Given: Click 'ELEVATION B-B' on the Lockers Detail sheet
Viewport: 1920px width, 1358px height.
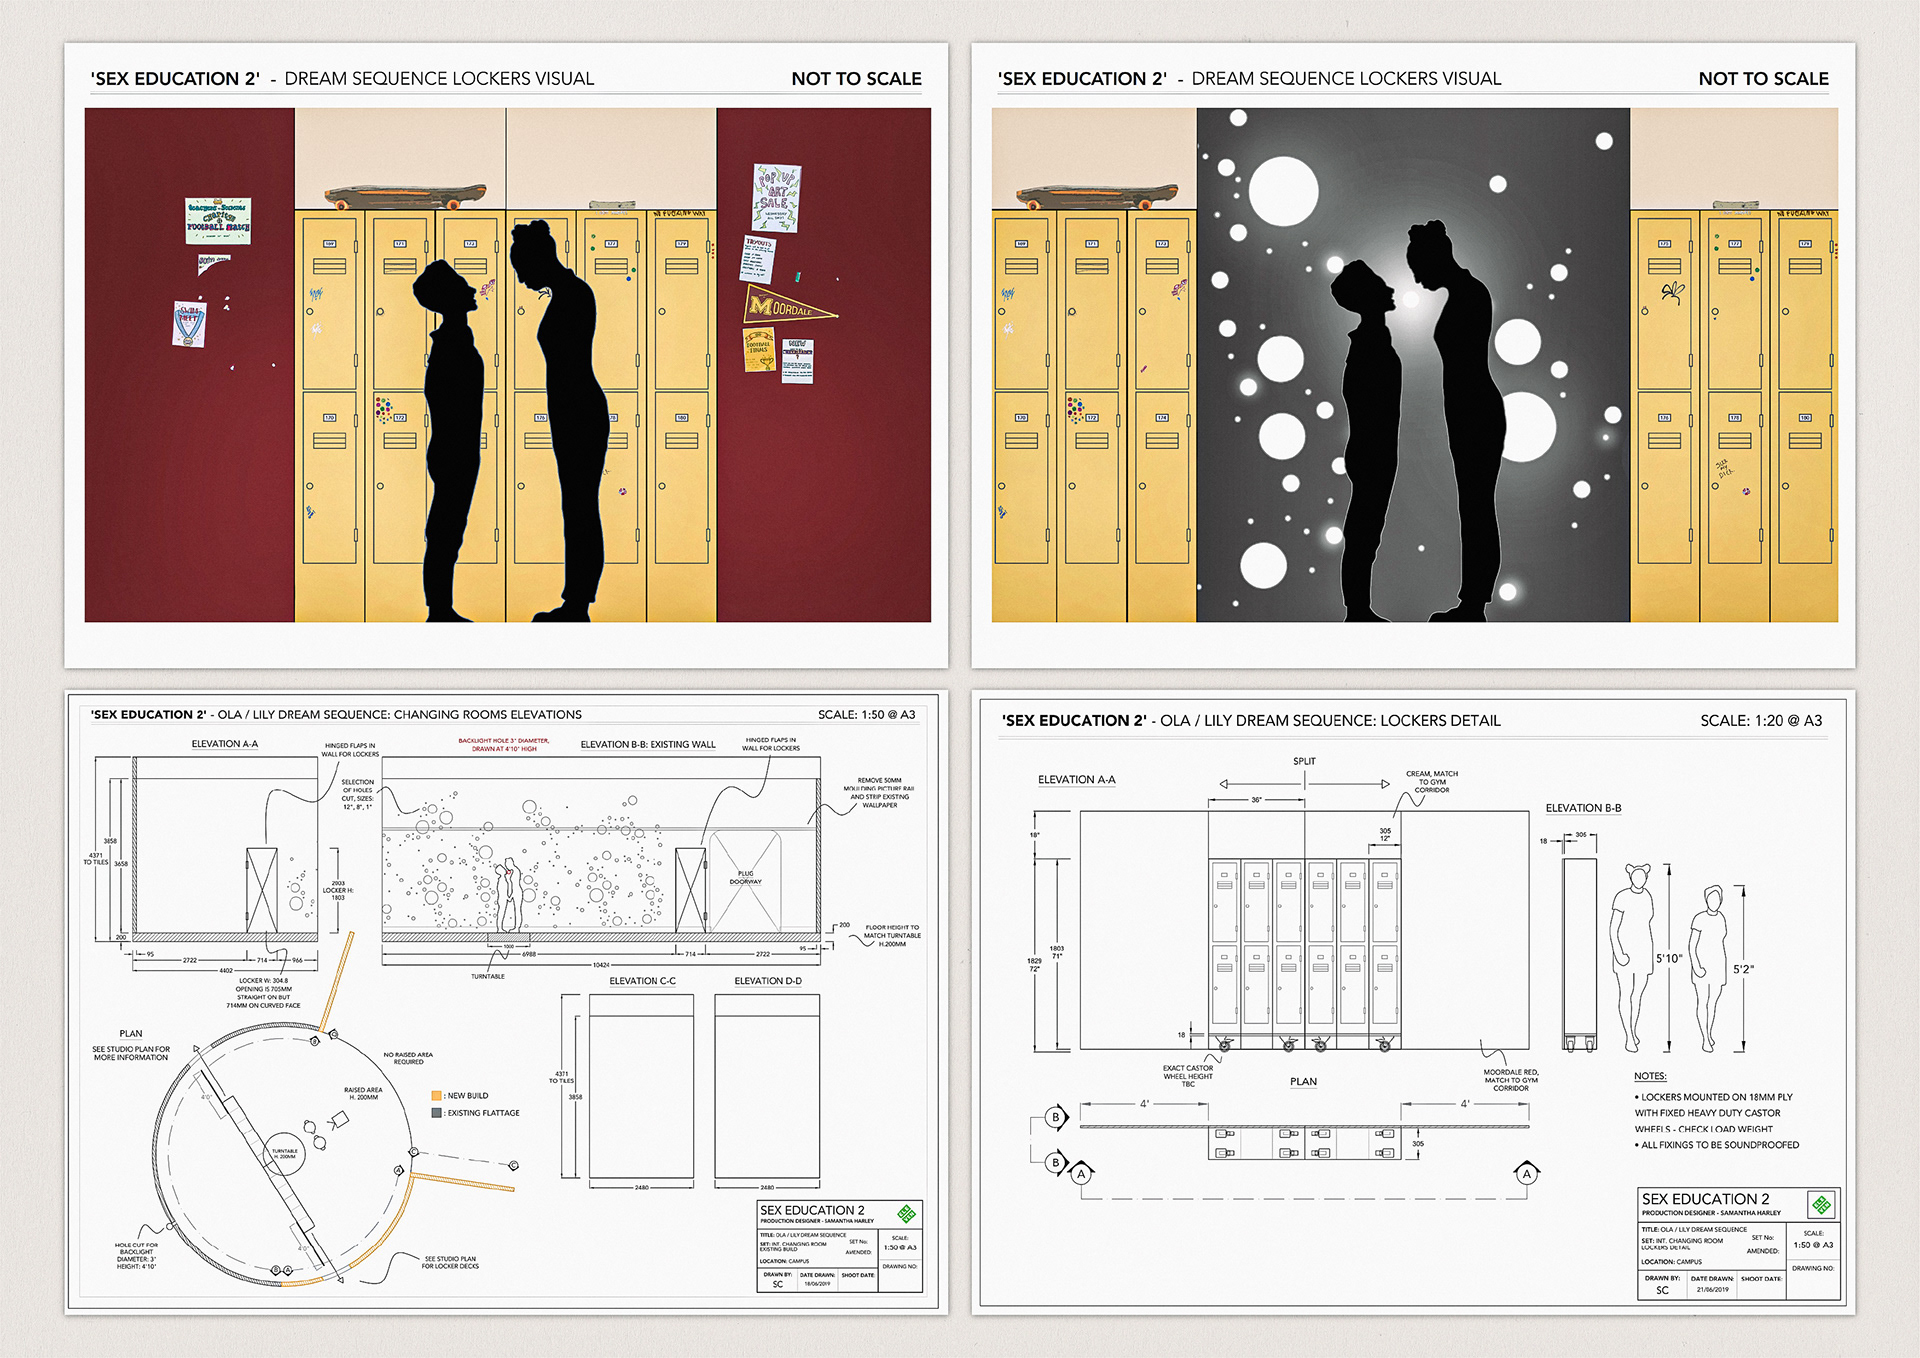Looking at the screenshot, I should point(1583,808).
